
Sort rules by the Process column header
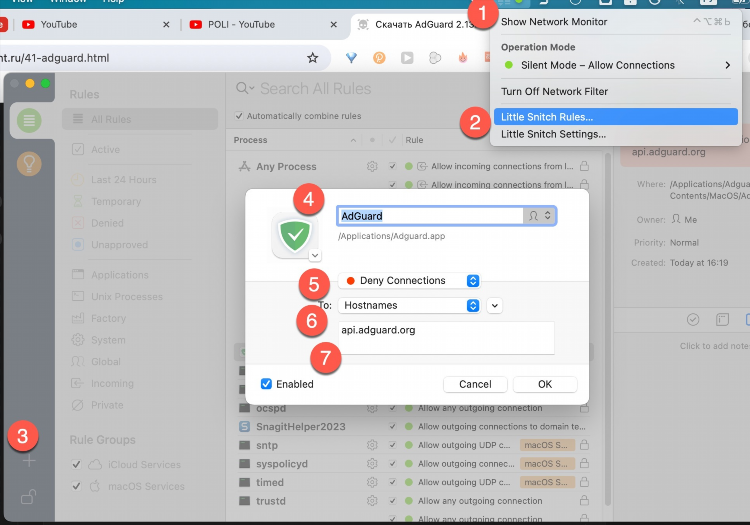pos(295,140)
